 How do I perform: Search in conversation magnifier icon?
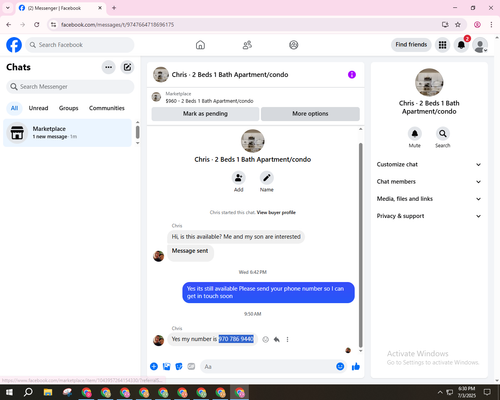[443, 134]
